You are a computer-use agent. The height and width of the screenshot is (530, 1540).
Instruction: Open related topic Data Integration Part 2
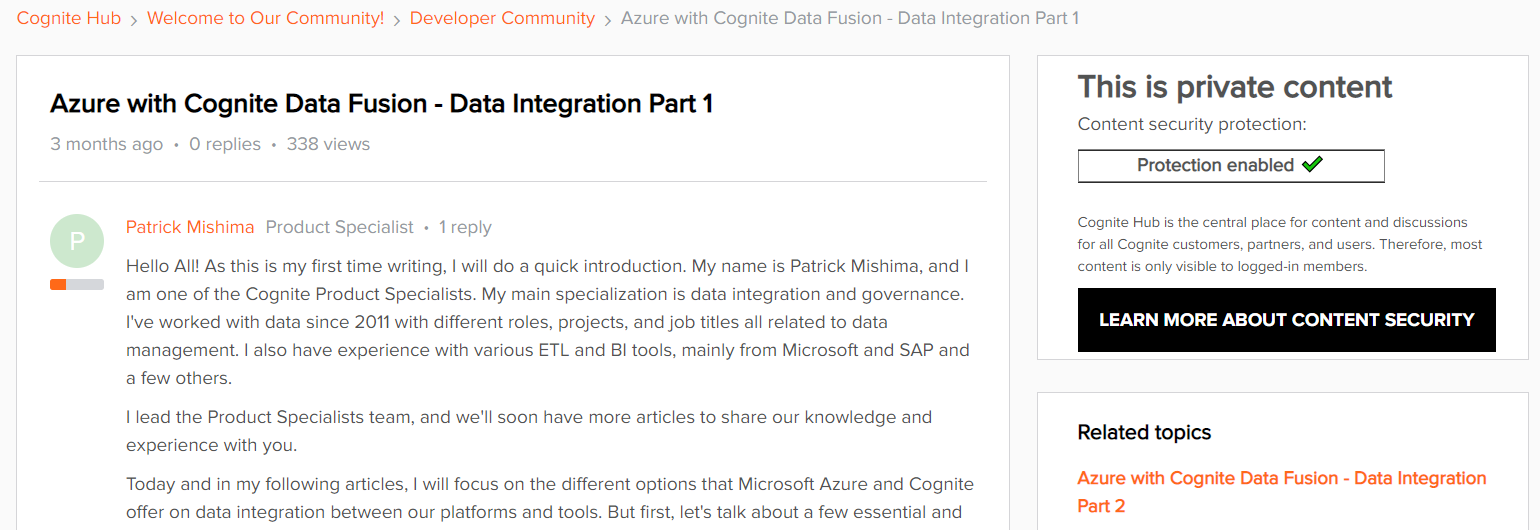pos(1282,492)
